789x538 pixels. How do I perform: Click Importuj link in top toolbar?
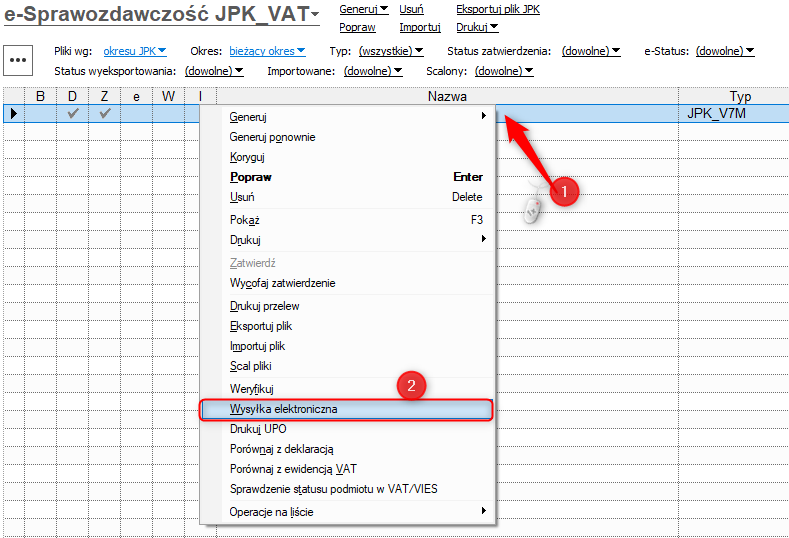point(420,27)
